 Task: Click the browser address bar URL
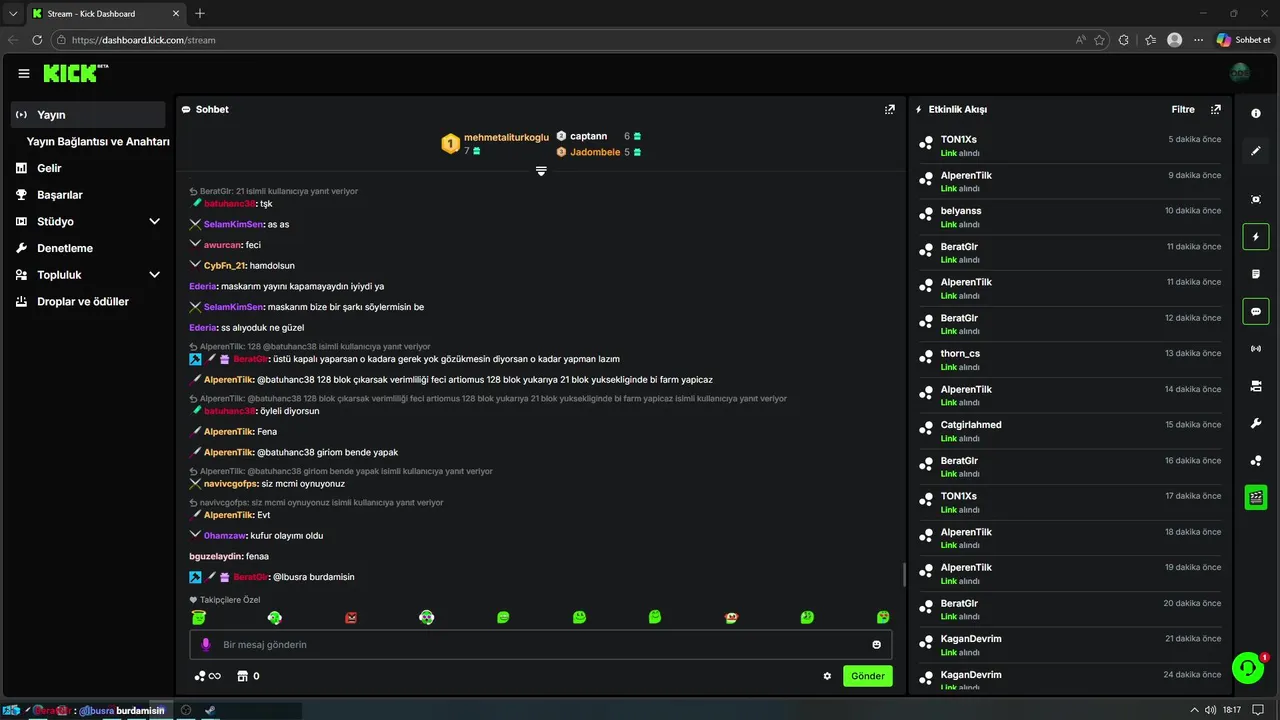click(144, 40)
